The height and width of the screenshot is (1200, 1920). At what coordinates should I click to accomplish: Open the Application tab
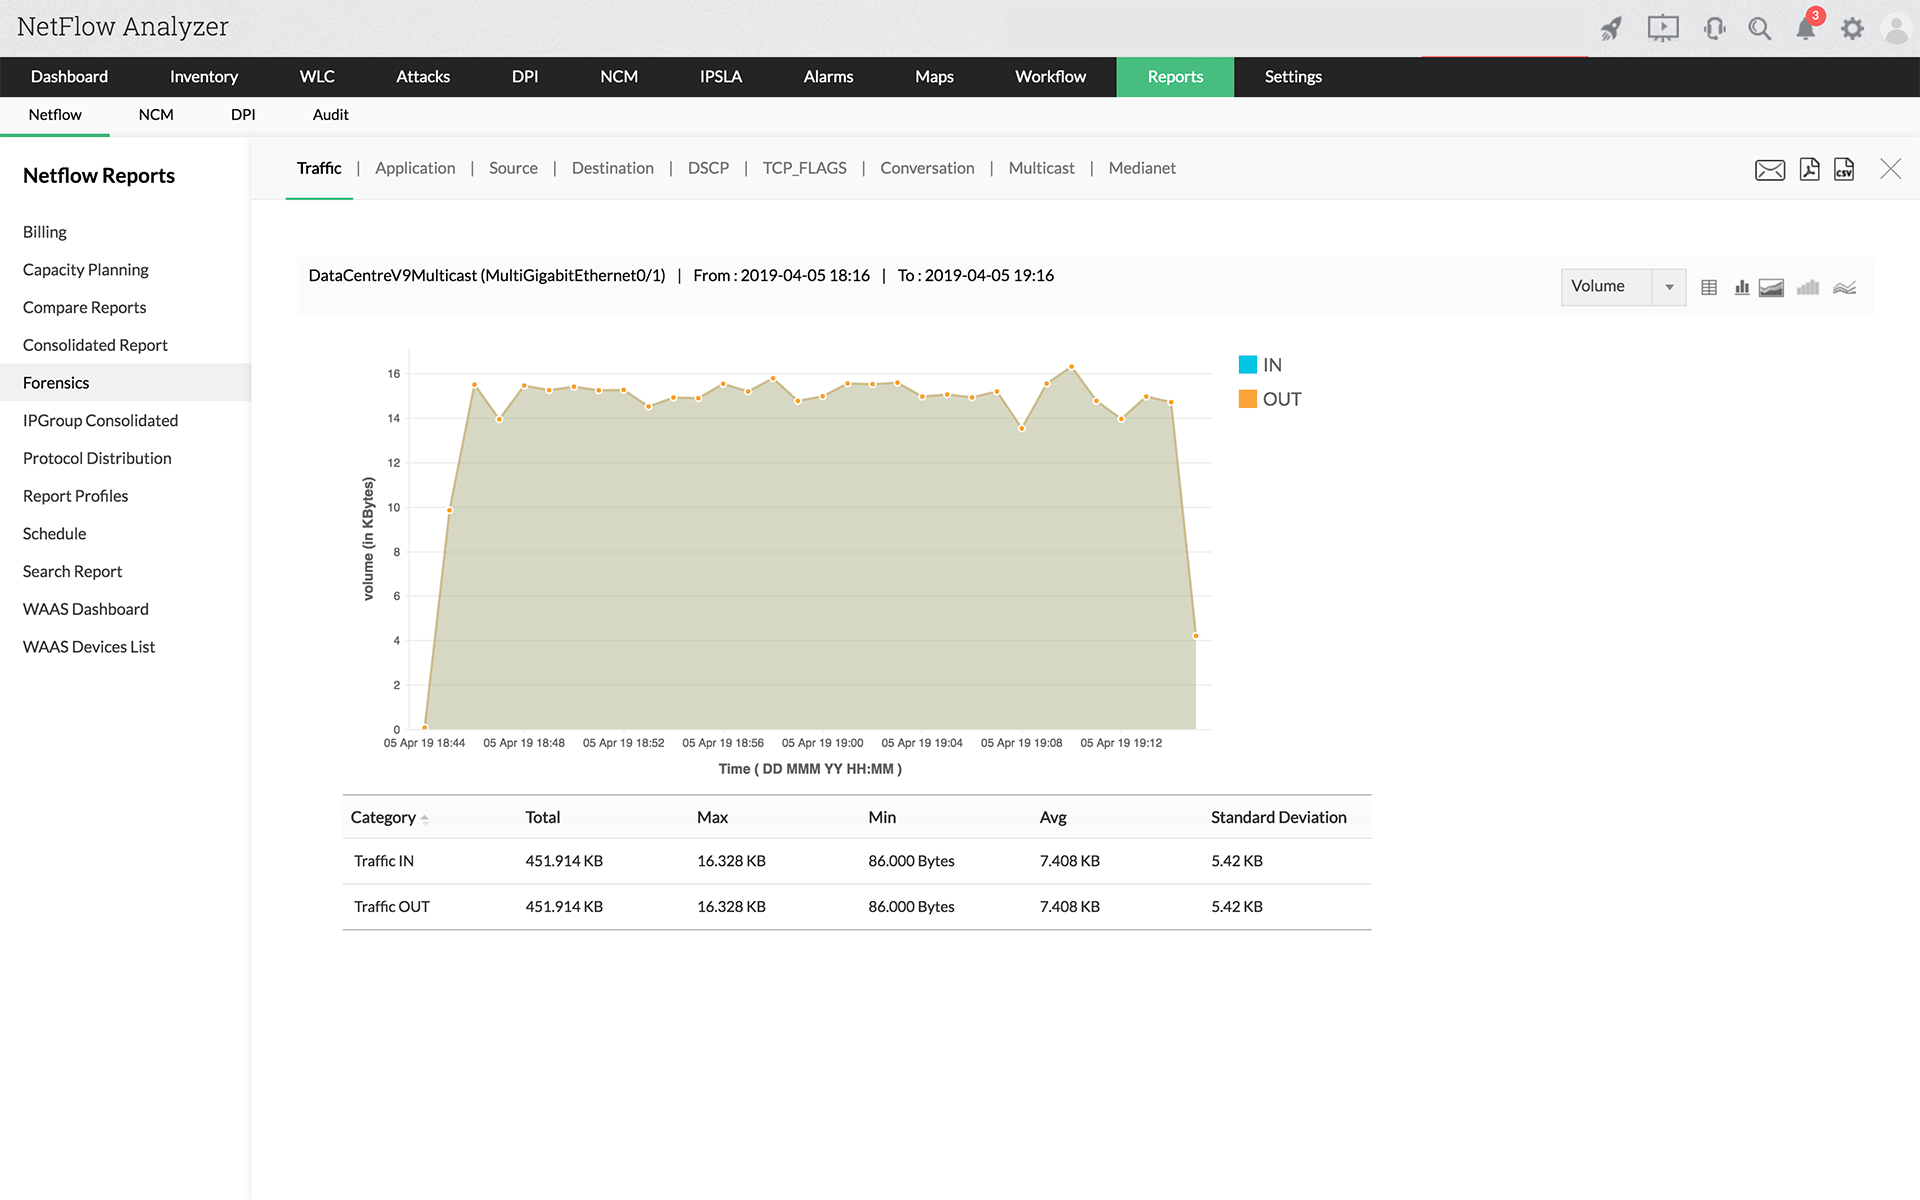click(415, 168)
